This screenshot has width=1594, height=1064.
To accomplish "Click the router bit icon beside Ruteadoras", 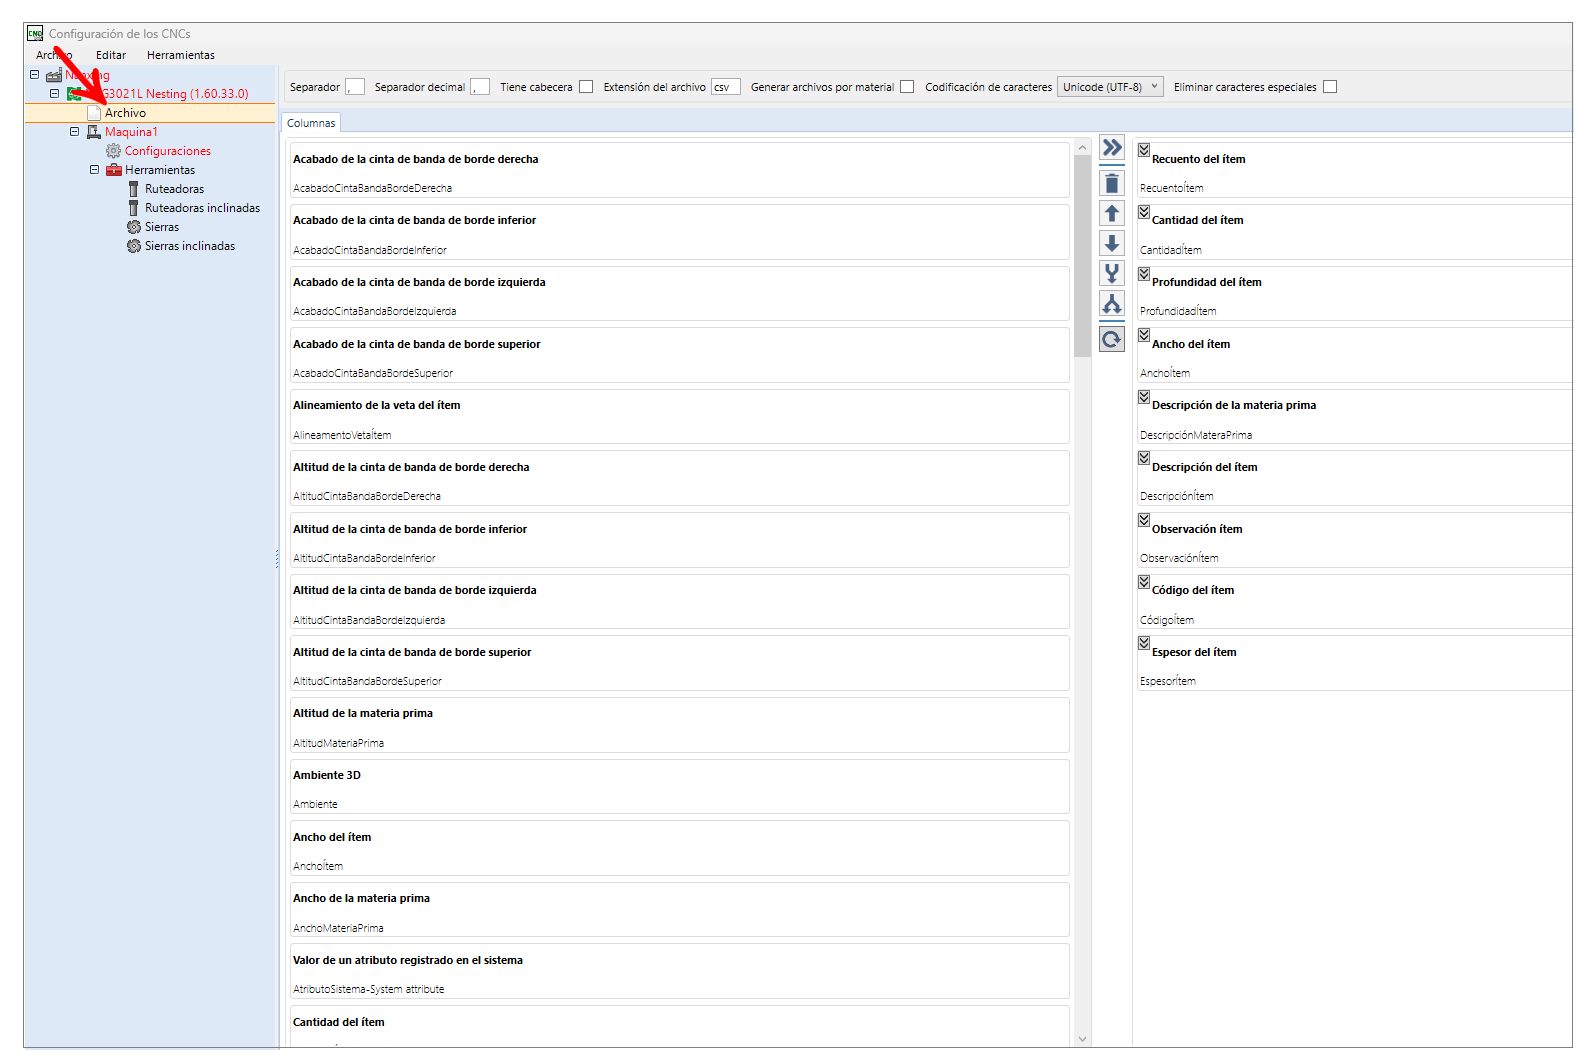I will click(134, 189).
